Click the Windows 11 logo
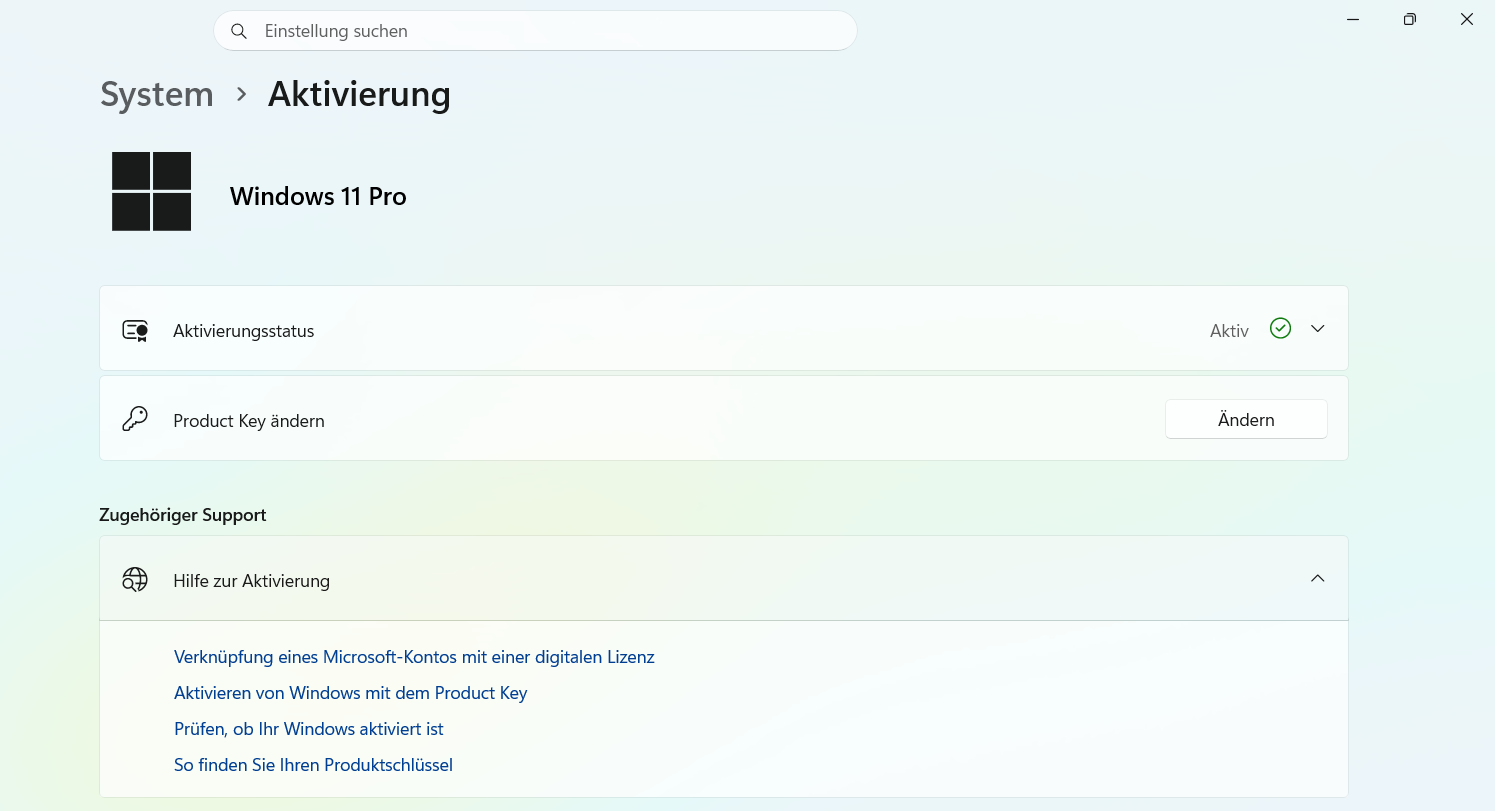This screenshot has width=1495, height=811. click(x=151, y=191)
